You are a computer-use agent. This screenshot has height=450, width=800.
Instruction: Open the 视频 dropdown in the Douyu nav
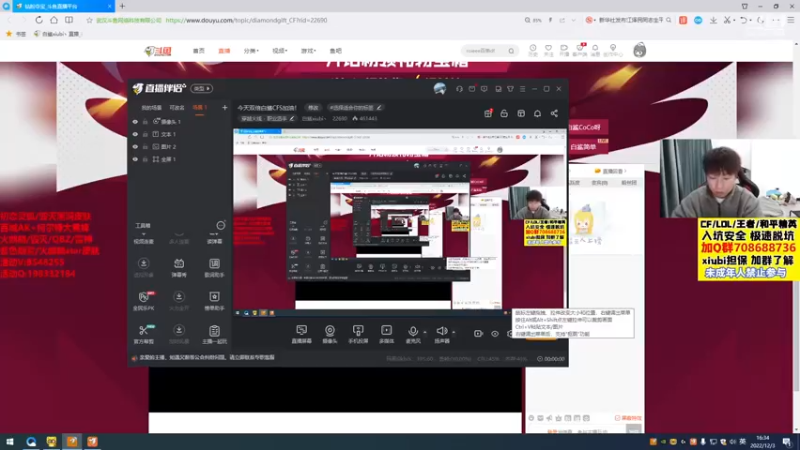[x=280, y=51]
